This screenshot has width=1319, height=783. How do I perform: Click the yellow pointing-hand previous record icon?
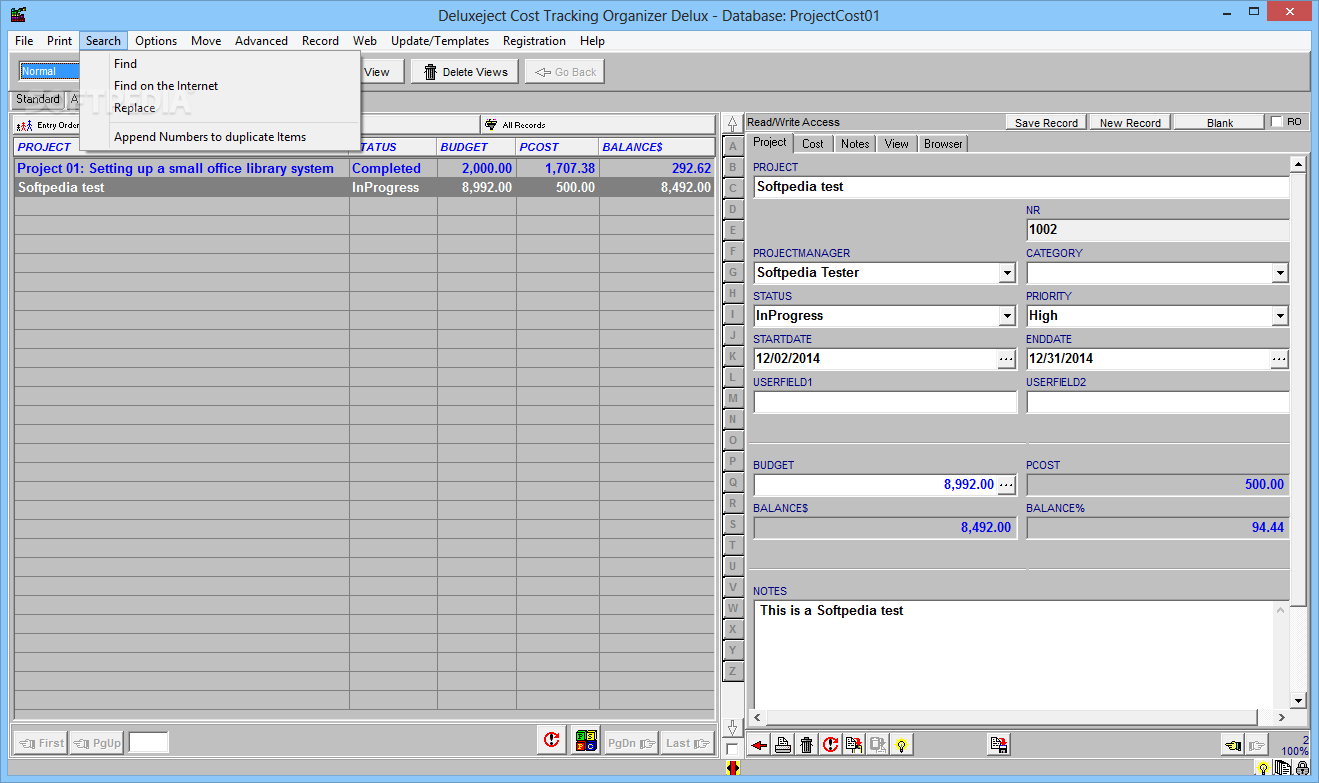click(x=1232, y=745)
